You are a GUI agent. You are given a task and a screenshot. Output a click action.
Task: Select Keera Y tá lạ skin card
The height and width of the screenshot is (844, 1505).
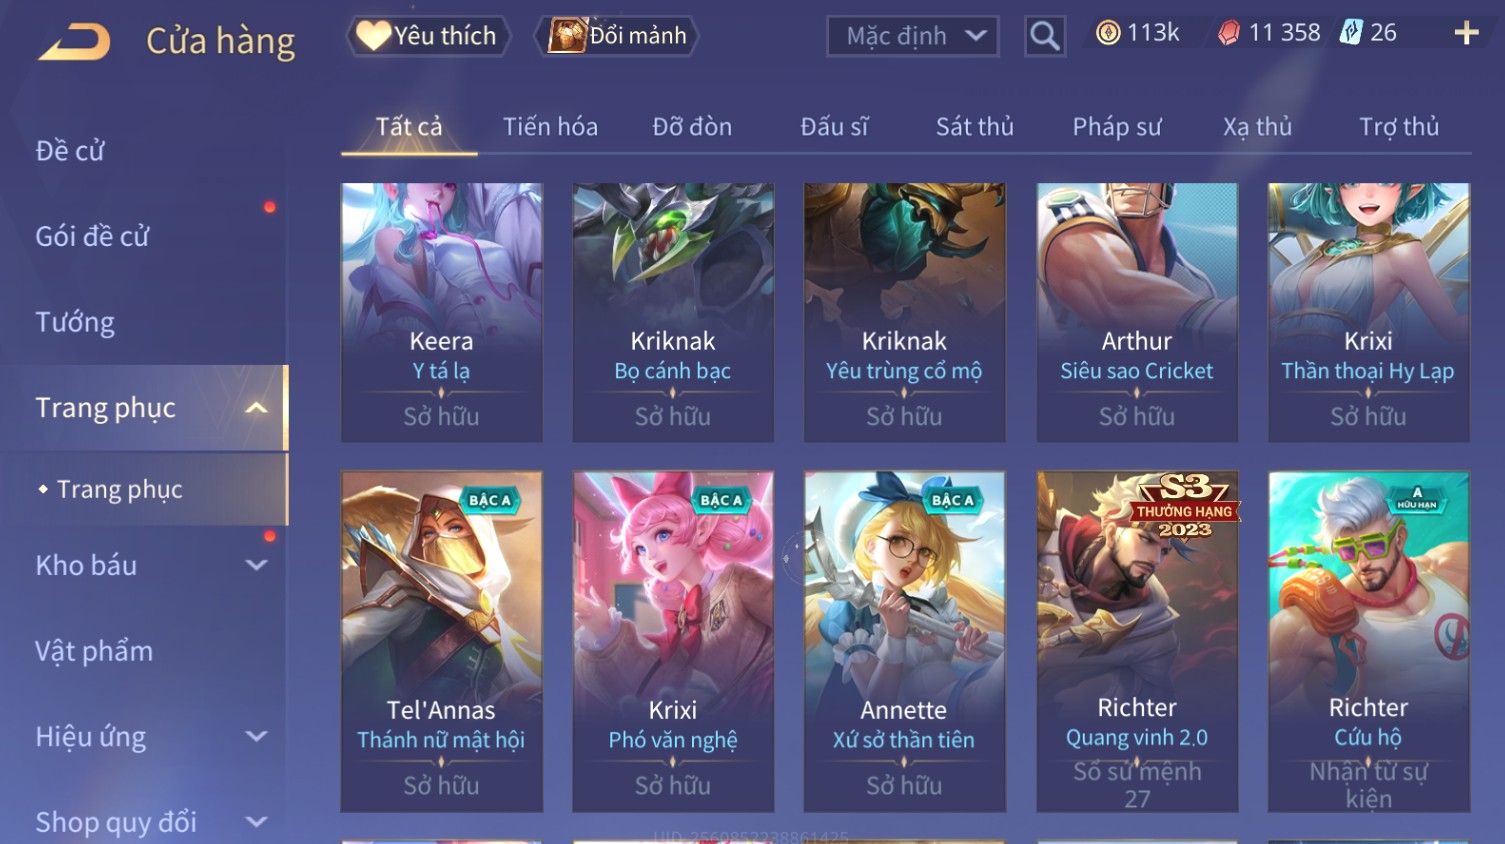441,312
